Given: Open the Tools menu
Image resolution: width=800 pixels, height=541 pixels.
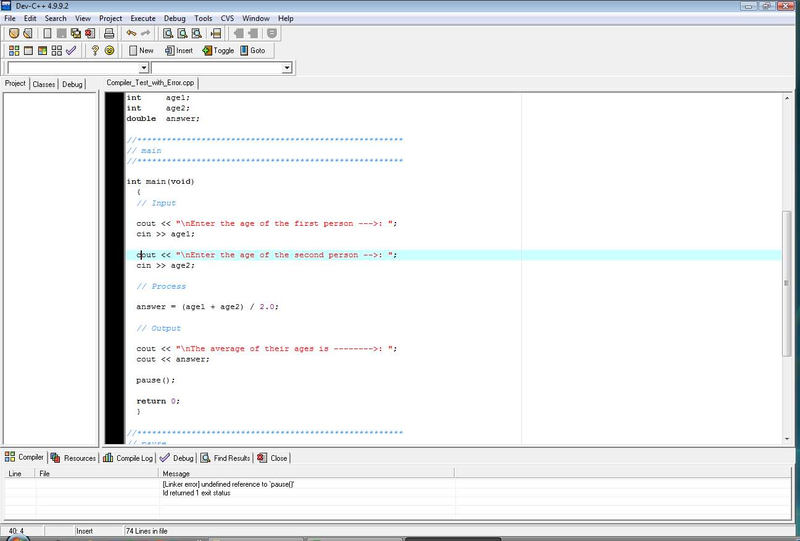Looking at the screenshot, I should point(203,18).
